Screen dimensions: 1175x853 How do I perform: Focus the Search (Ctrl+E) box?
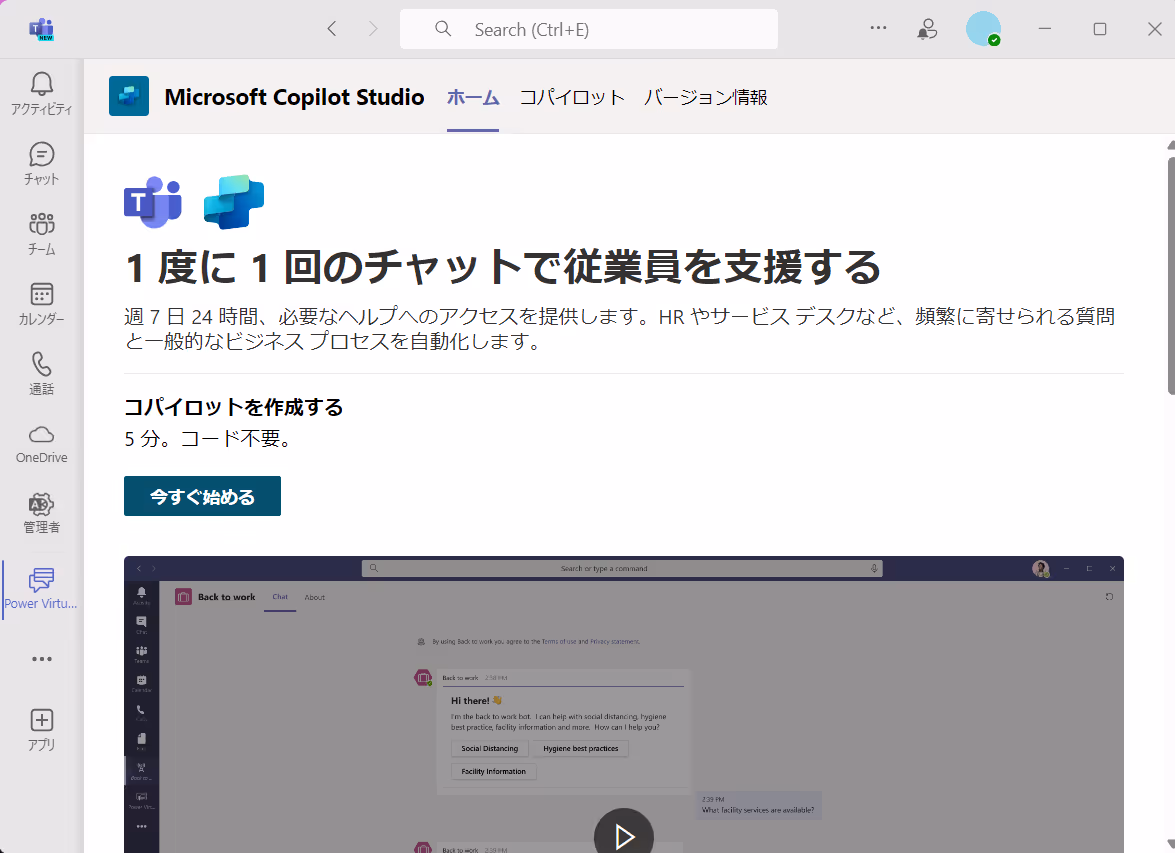(588, 29)
